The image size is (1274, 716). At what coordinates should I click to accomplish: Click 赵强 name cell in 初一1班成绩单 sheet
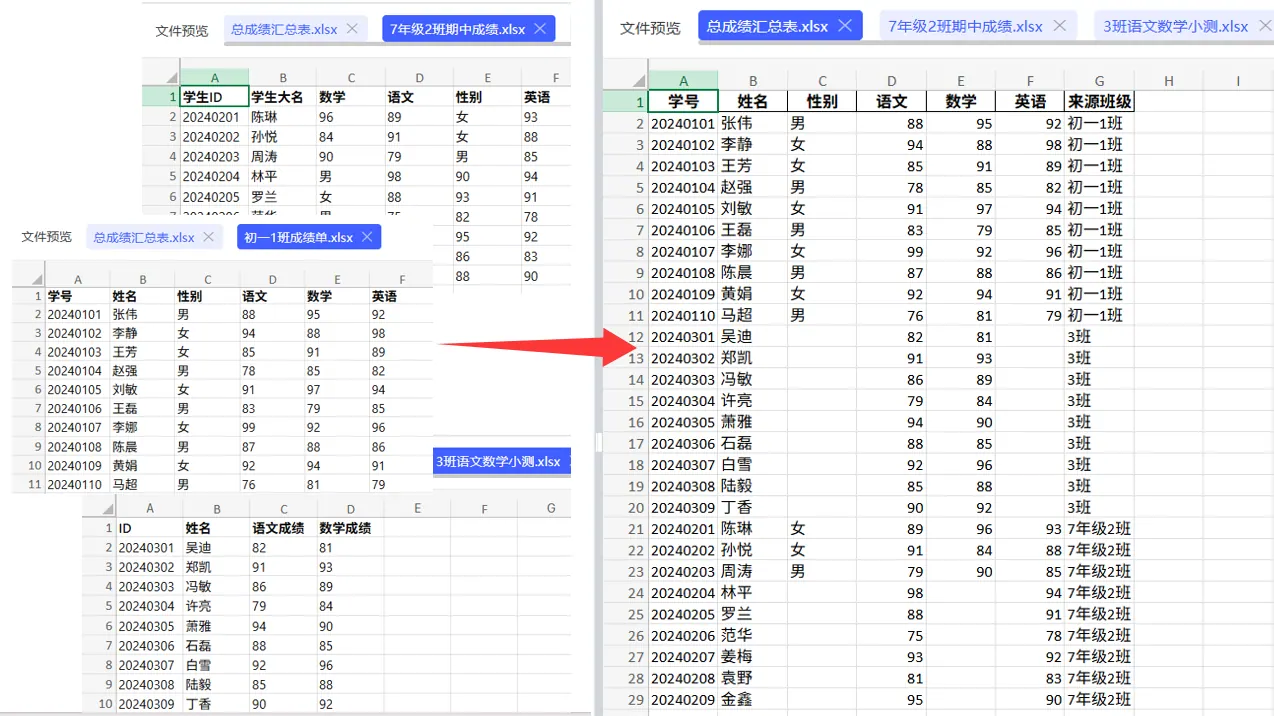[x=142, y=371]
